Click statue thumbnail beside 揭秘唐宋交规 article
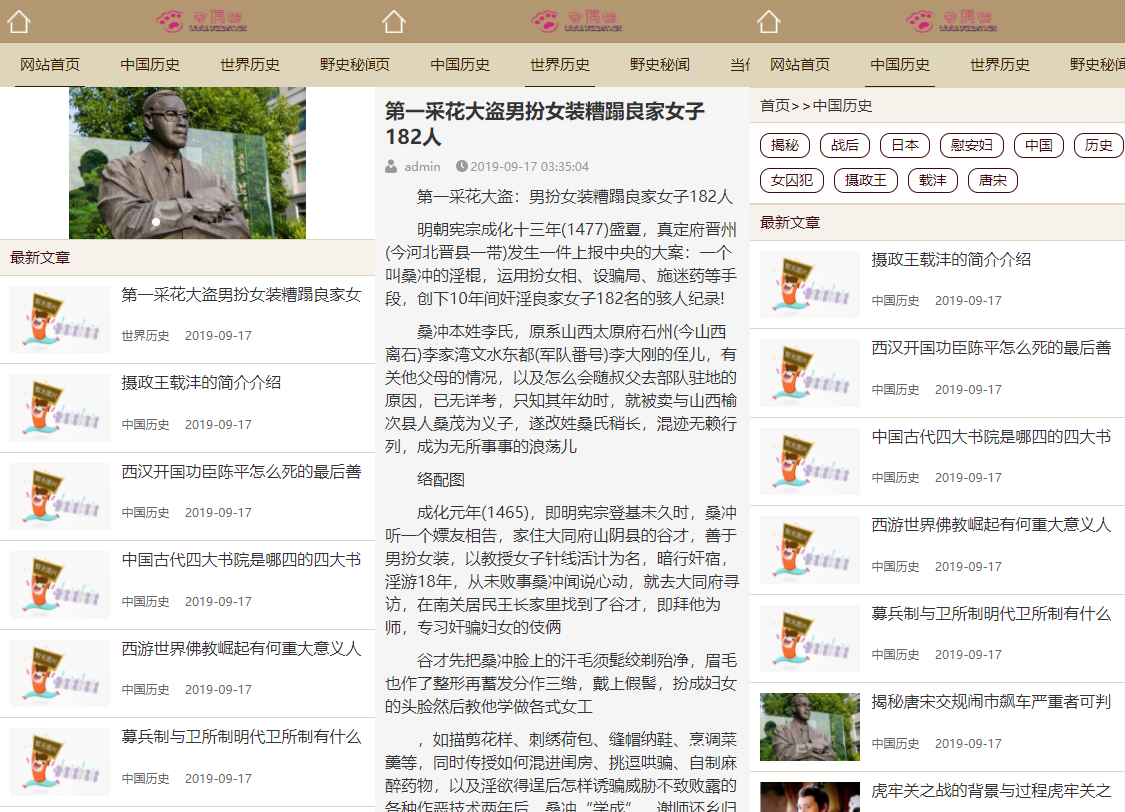The image size is (1125, 812). 810,727
